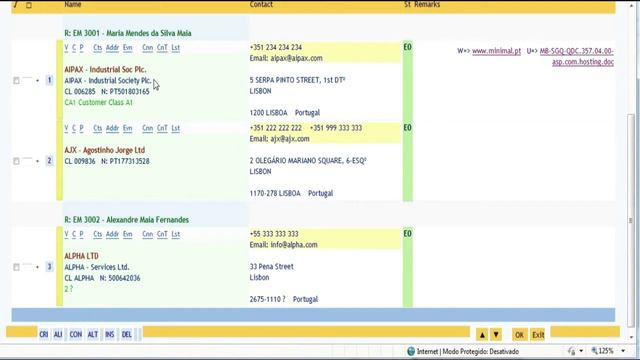Click row number 2 marker
The width and height of the screenshot is (640, 360).
(49, 161)
